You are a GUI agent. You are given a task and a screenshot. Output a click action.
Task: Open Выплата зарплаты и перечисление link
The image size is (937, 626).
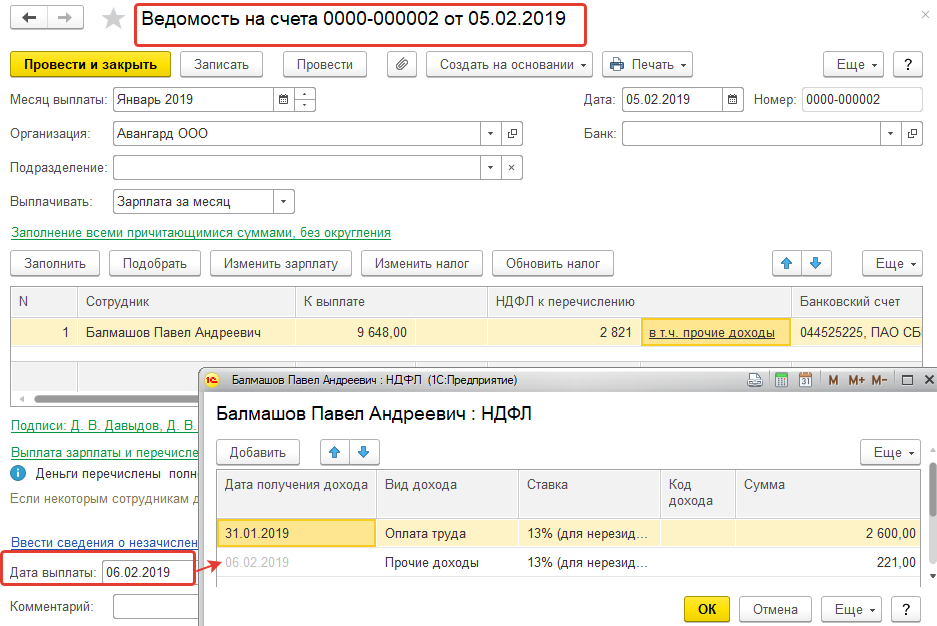tap(105, 453)
